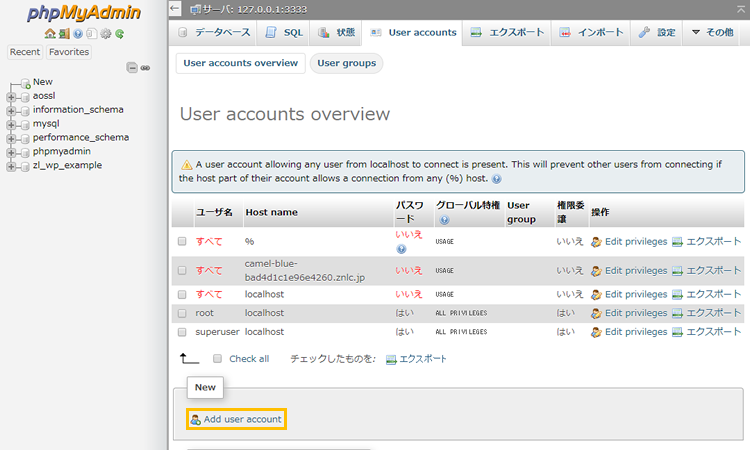
Task: Click the logout door icon in the sidebar
Action: point(64,34)
